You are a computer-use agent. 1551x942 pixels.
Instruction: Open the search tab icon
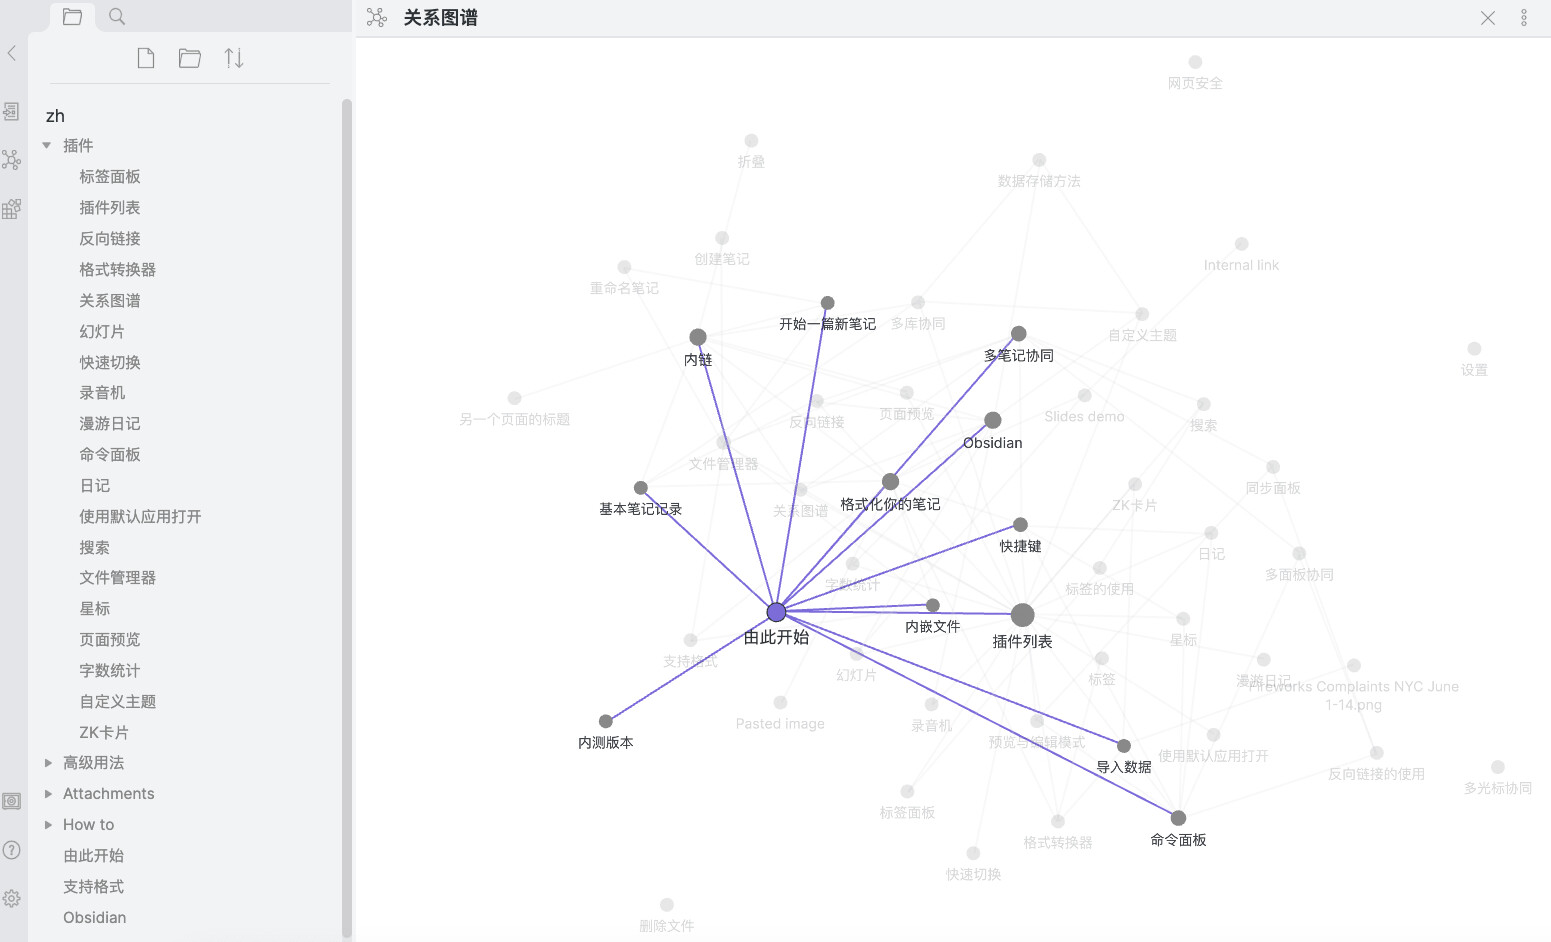coord(117,16)
